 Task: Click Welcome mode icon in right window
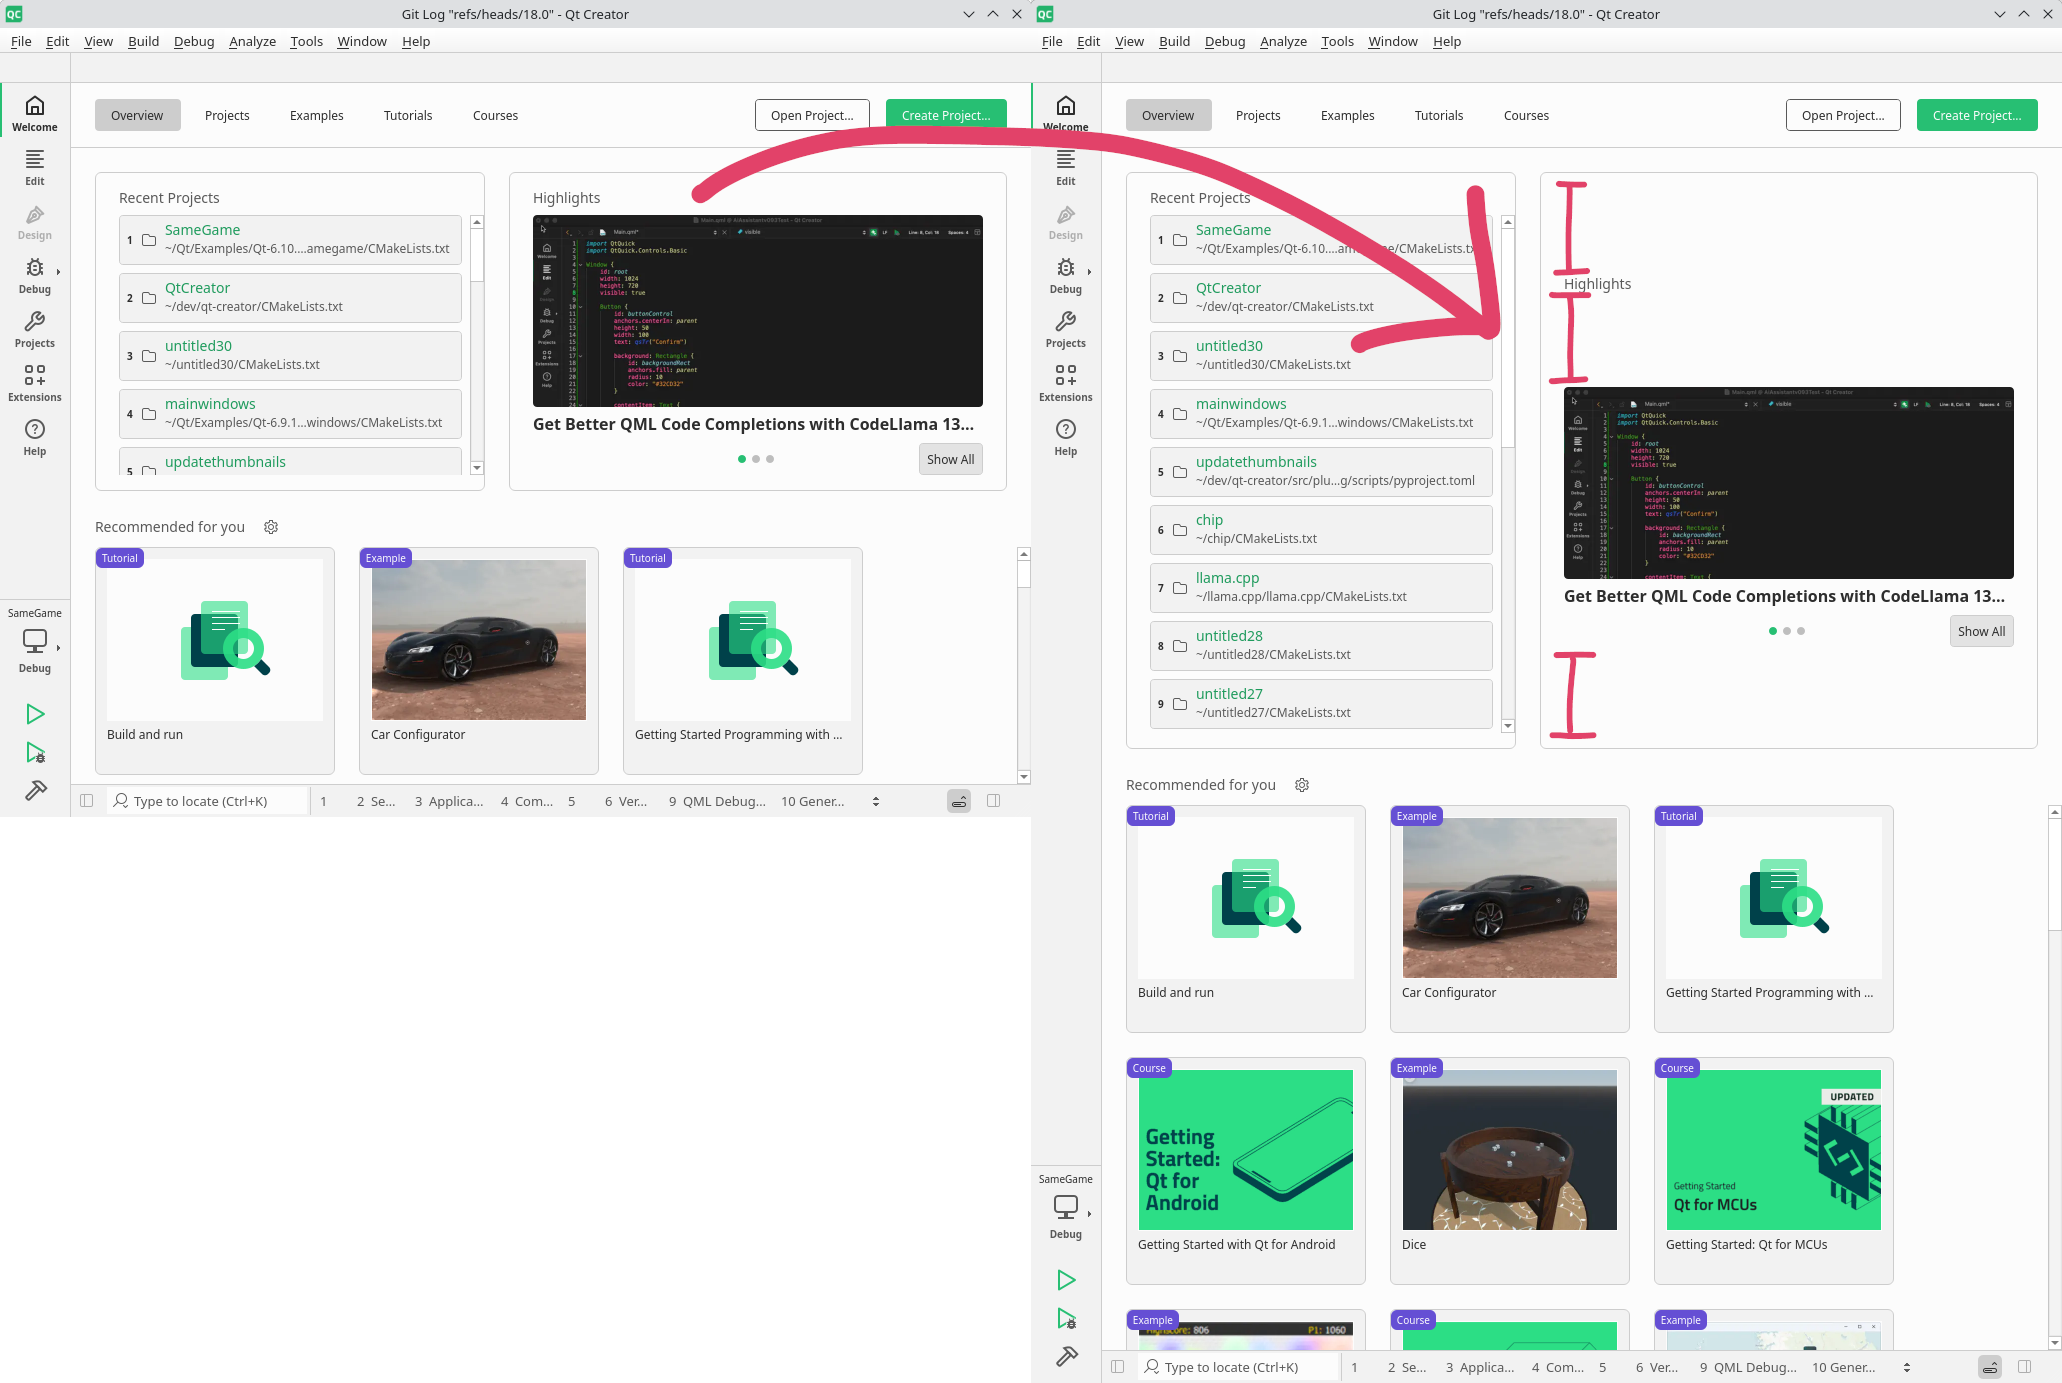[x=1066, y=106]
